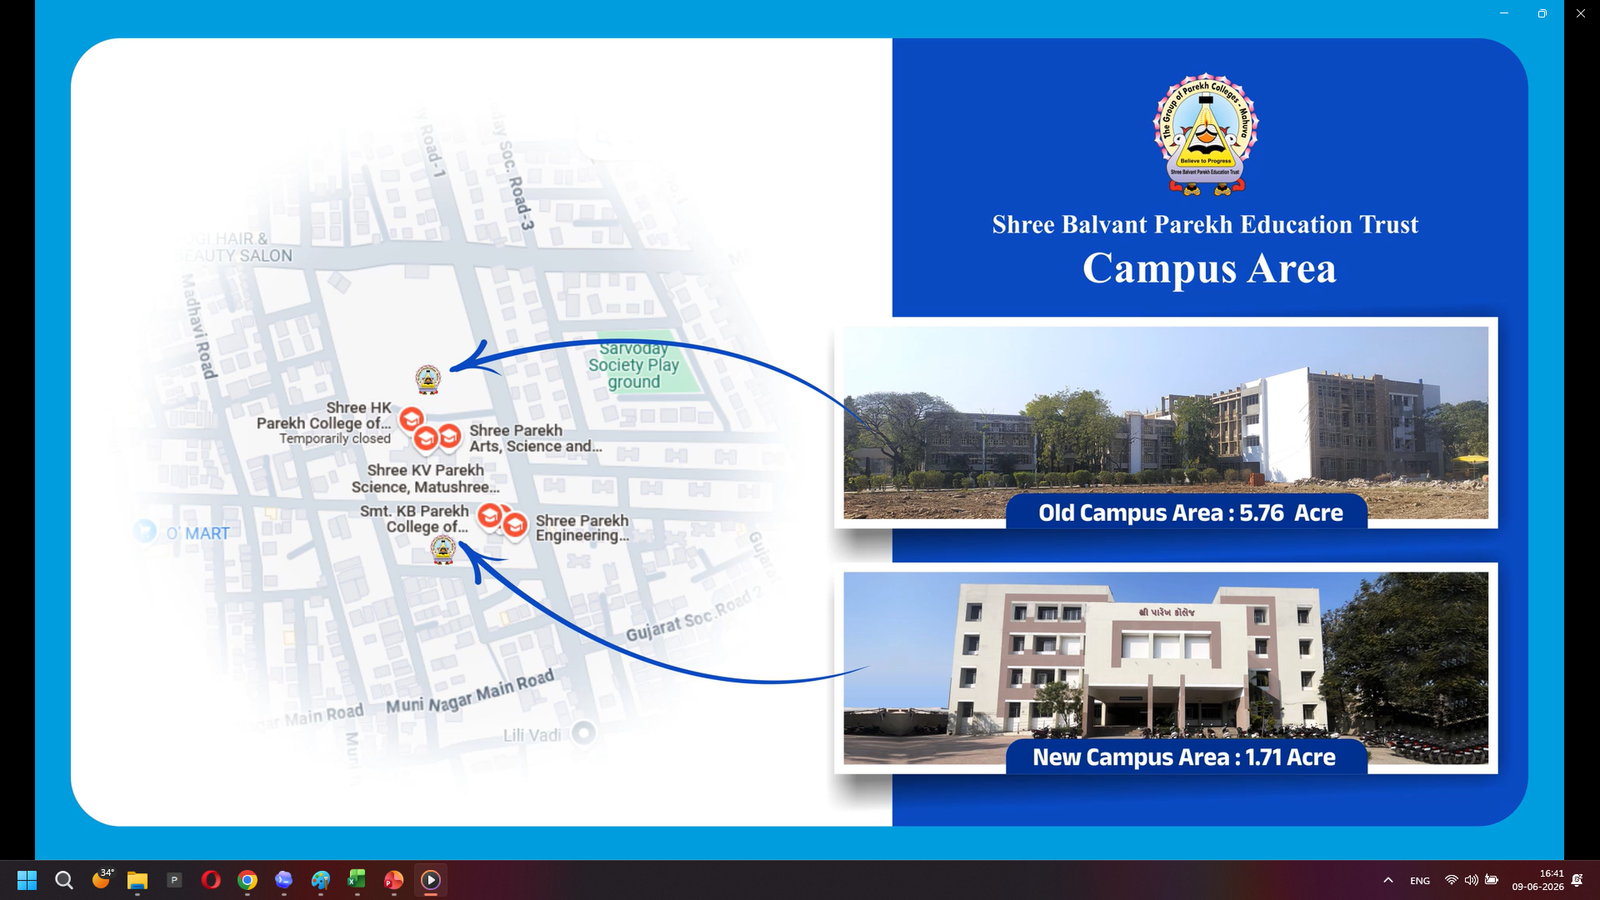
Task: Open the gray P app in taskbar
Action: pyautogui.click(x=174, y=880)
